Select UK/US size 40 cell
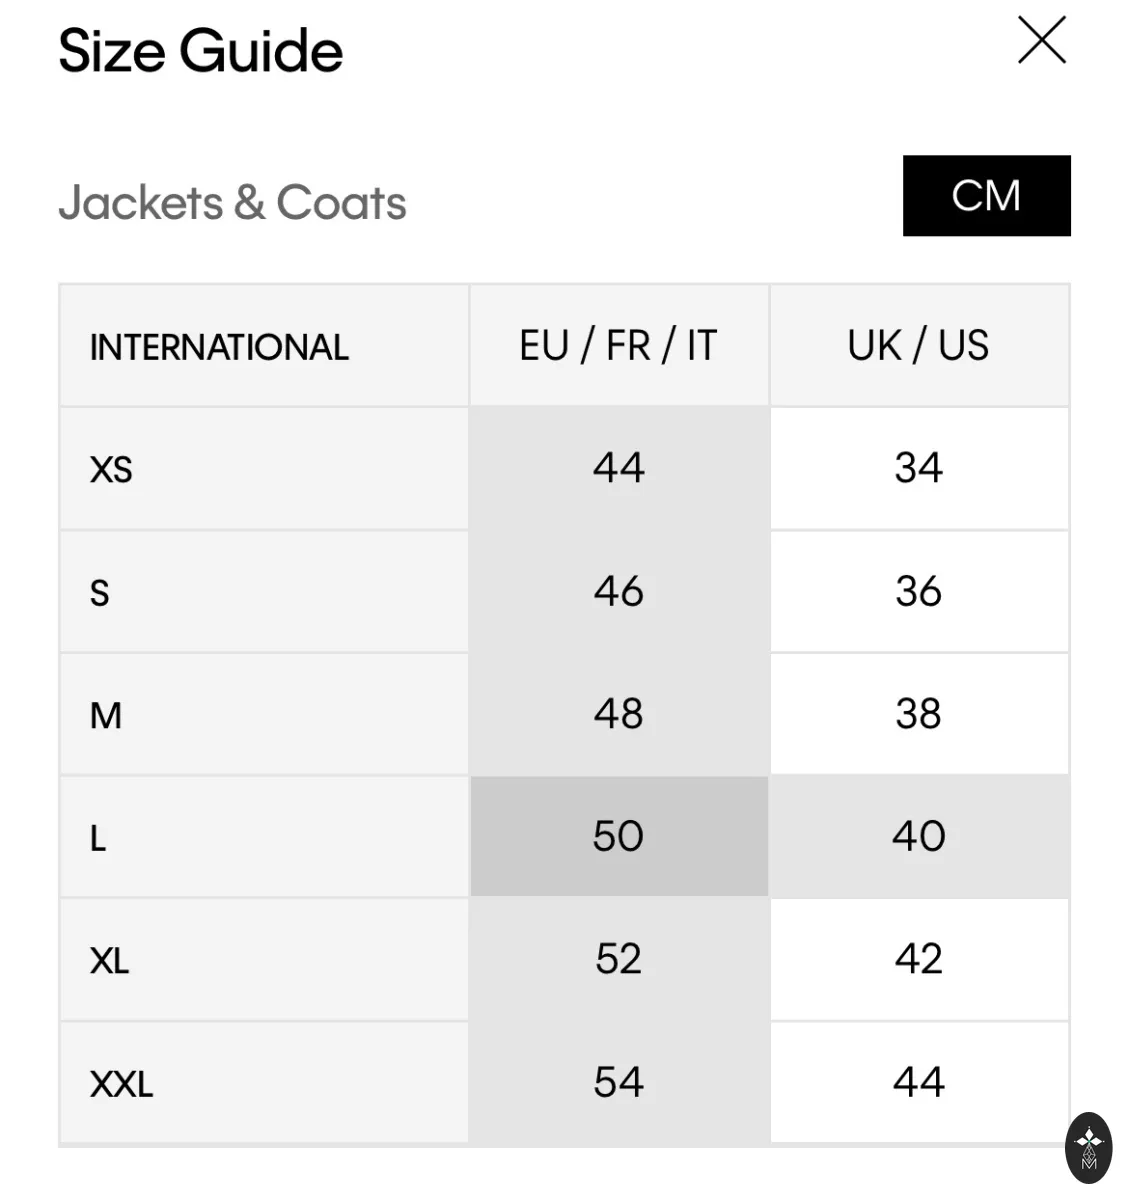Image resolution: width=1129 pixels, height=1200 pixels. 919,837
